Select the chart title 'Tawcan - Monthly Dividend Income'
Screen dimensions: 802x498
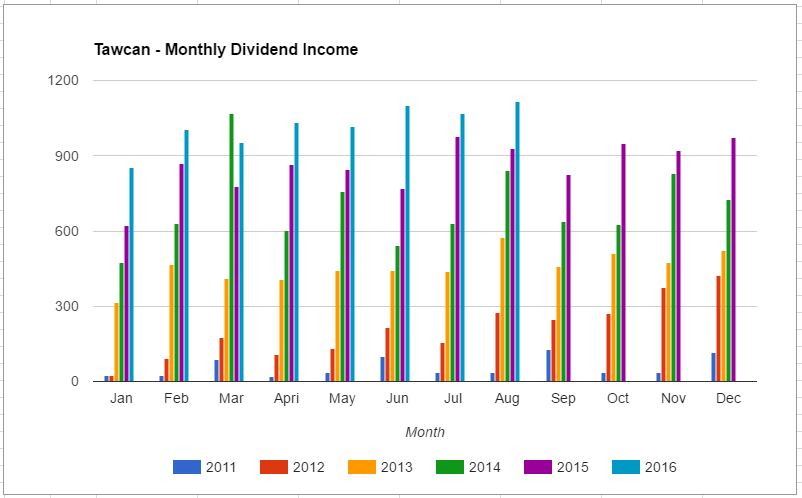225,49
